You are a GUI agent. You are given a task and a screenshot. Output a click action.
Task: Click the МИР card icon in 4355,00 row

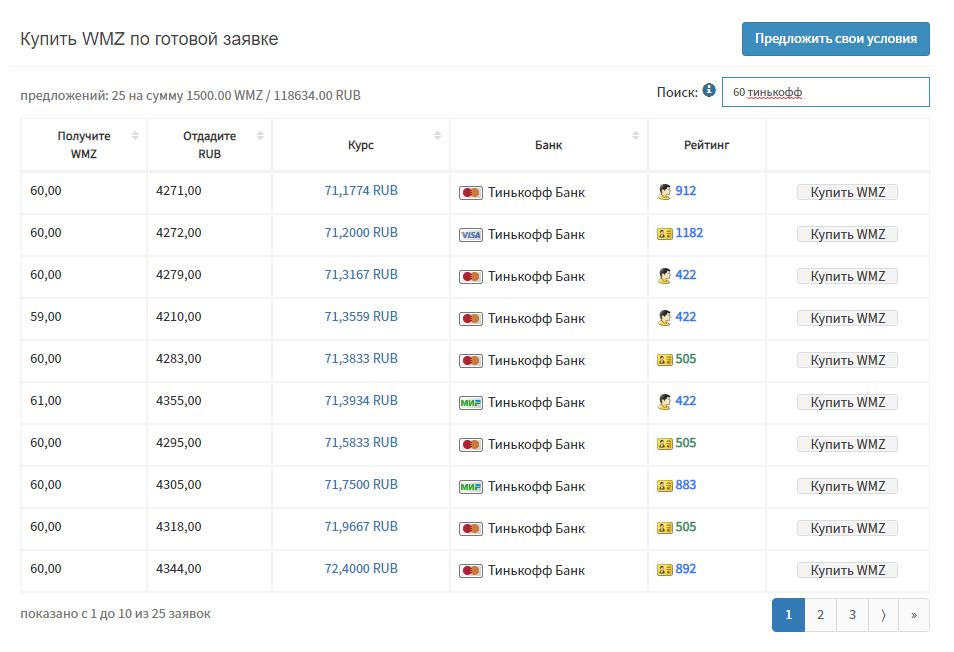471,403
